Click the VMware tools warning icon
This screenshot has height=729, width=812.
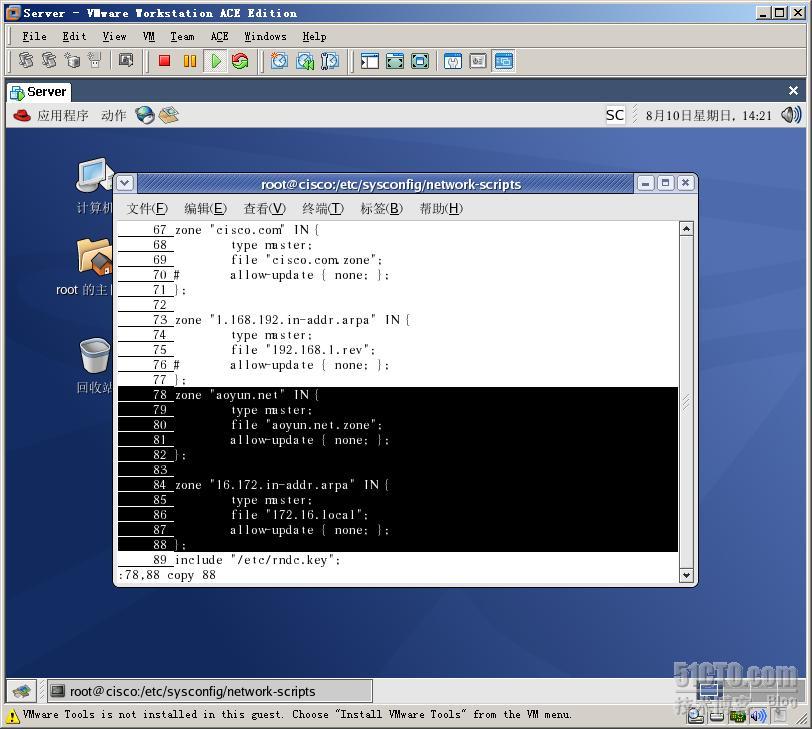12,716
